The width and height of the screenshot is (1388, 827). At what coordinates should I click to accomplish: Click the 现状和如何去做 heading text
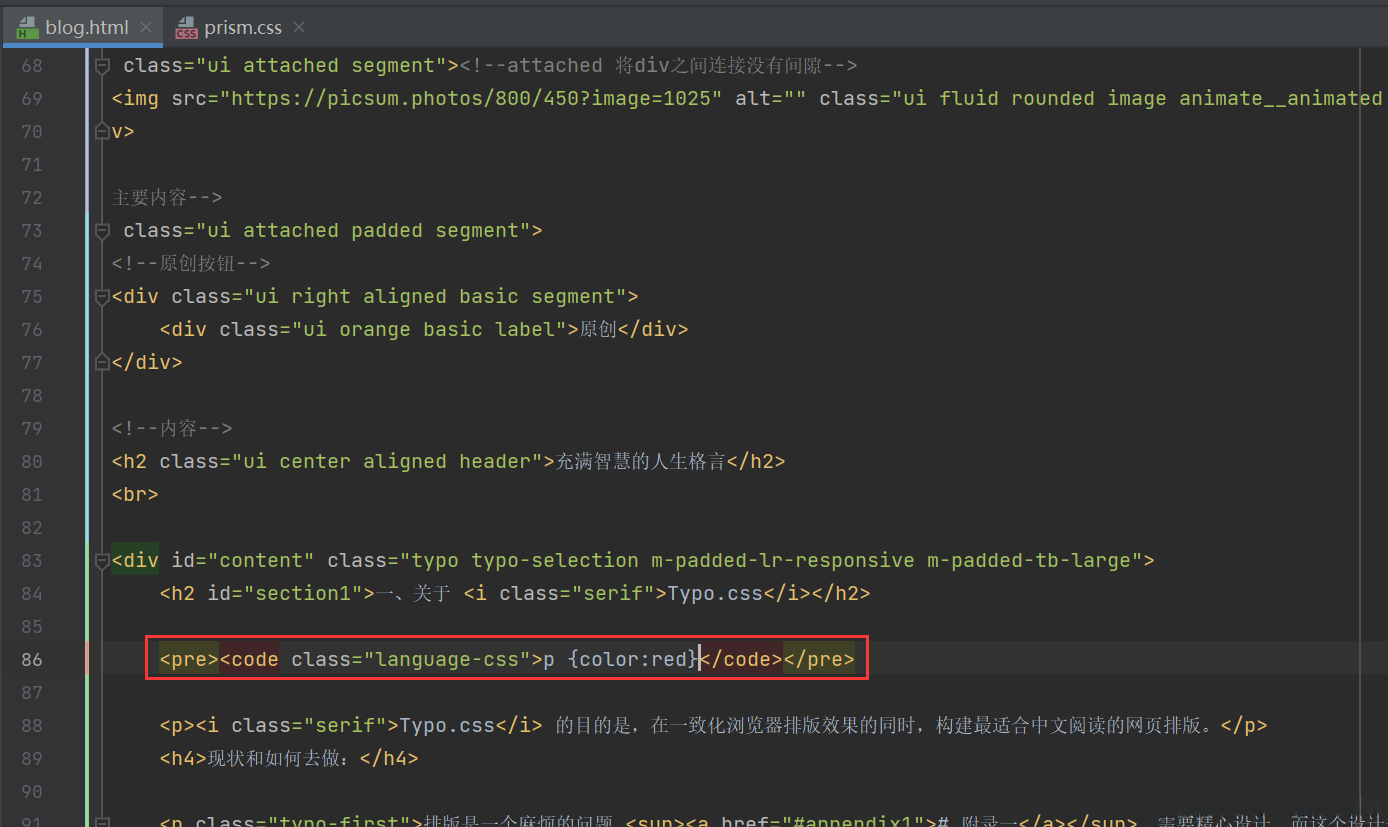click(282, 759)
